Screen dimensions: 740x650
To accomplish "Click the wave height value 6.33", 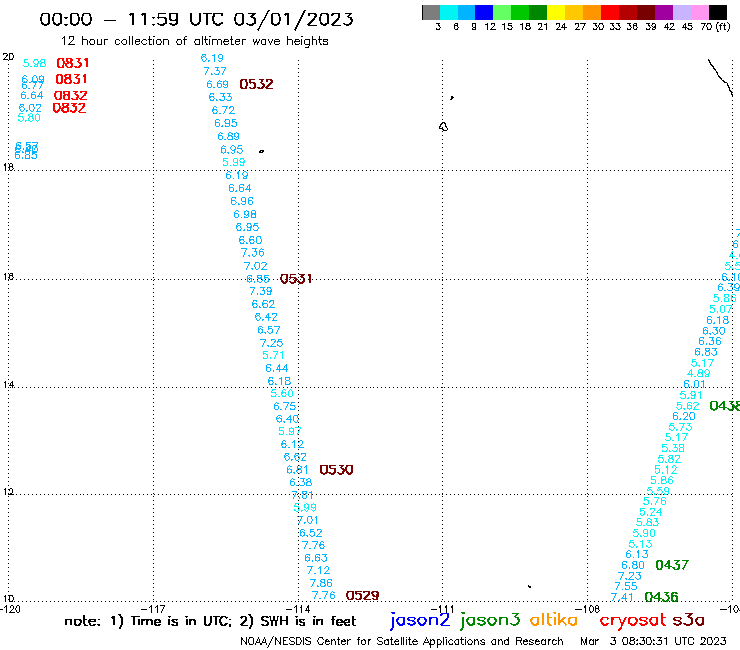I will point(220,97).
